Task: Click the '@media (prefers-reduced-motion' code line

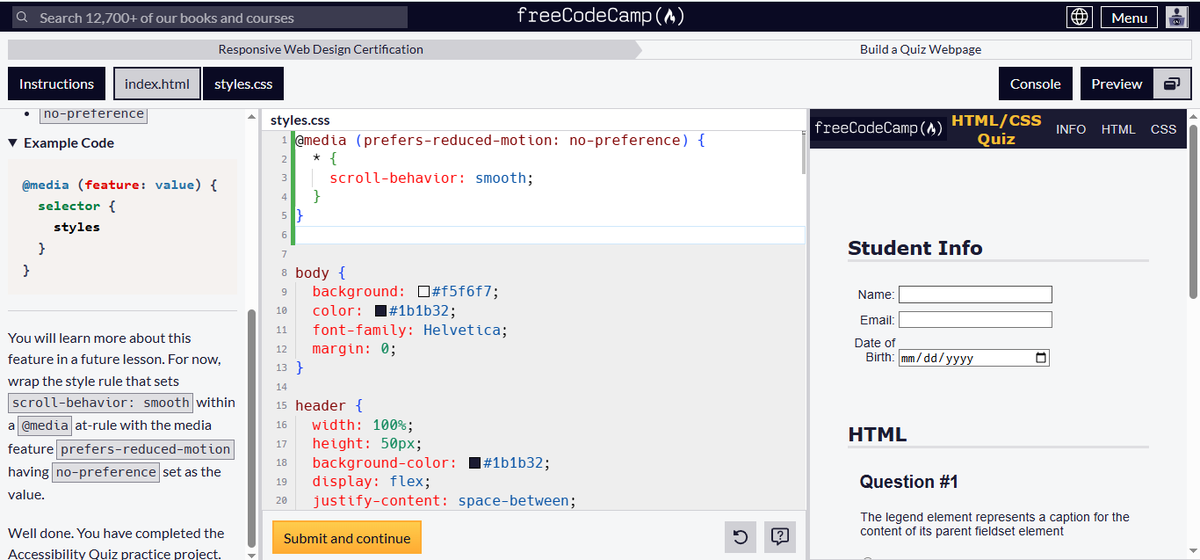Action: [x=499, y=140]
